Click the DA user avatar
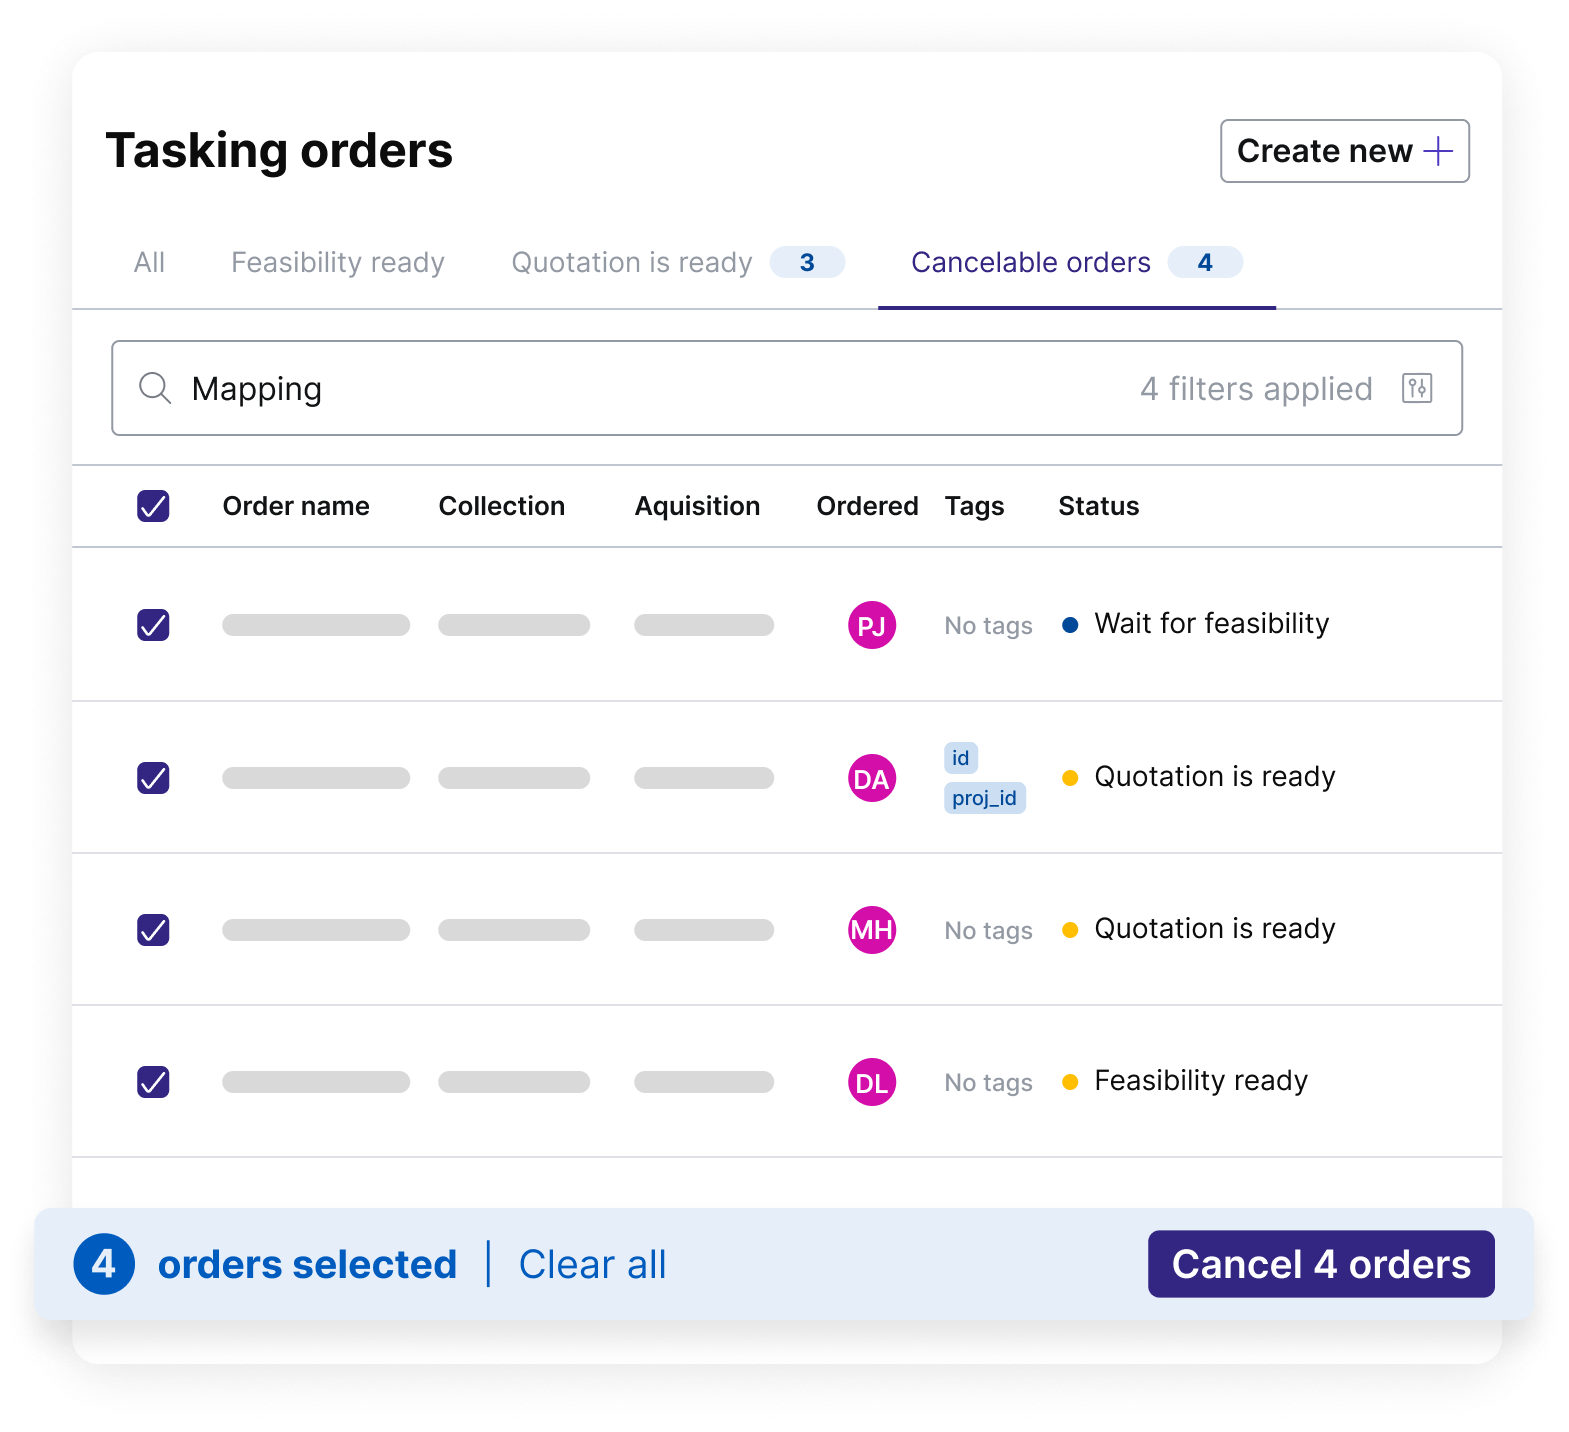This screenshot has height=1432, width=1569. pyautogui.click(x=871, y=778)
